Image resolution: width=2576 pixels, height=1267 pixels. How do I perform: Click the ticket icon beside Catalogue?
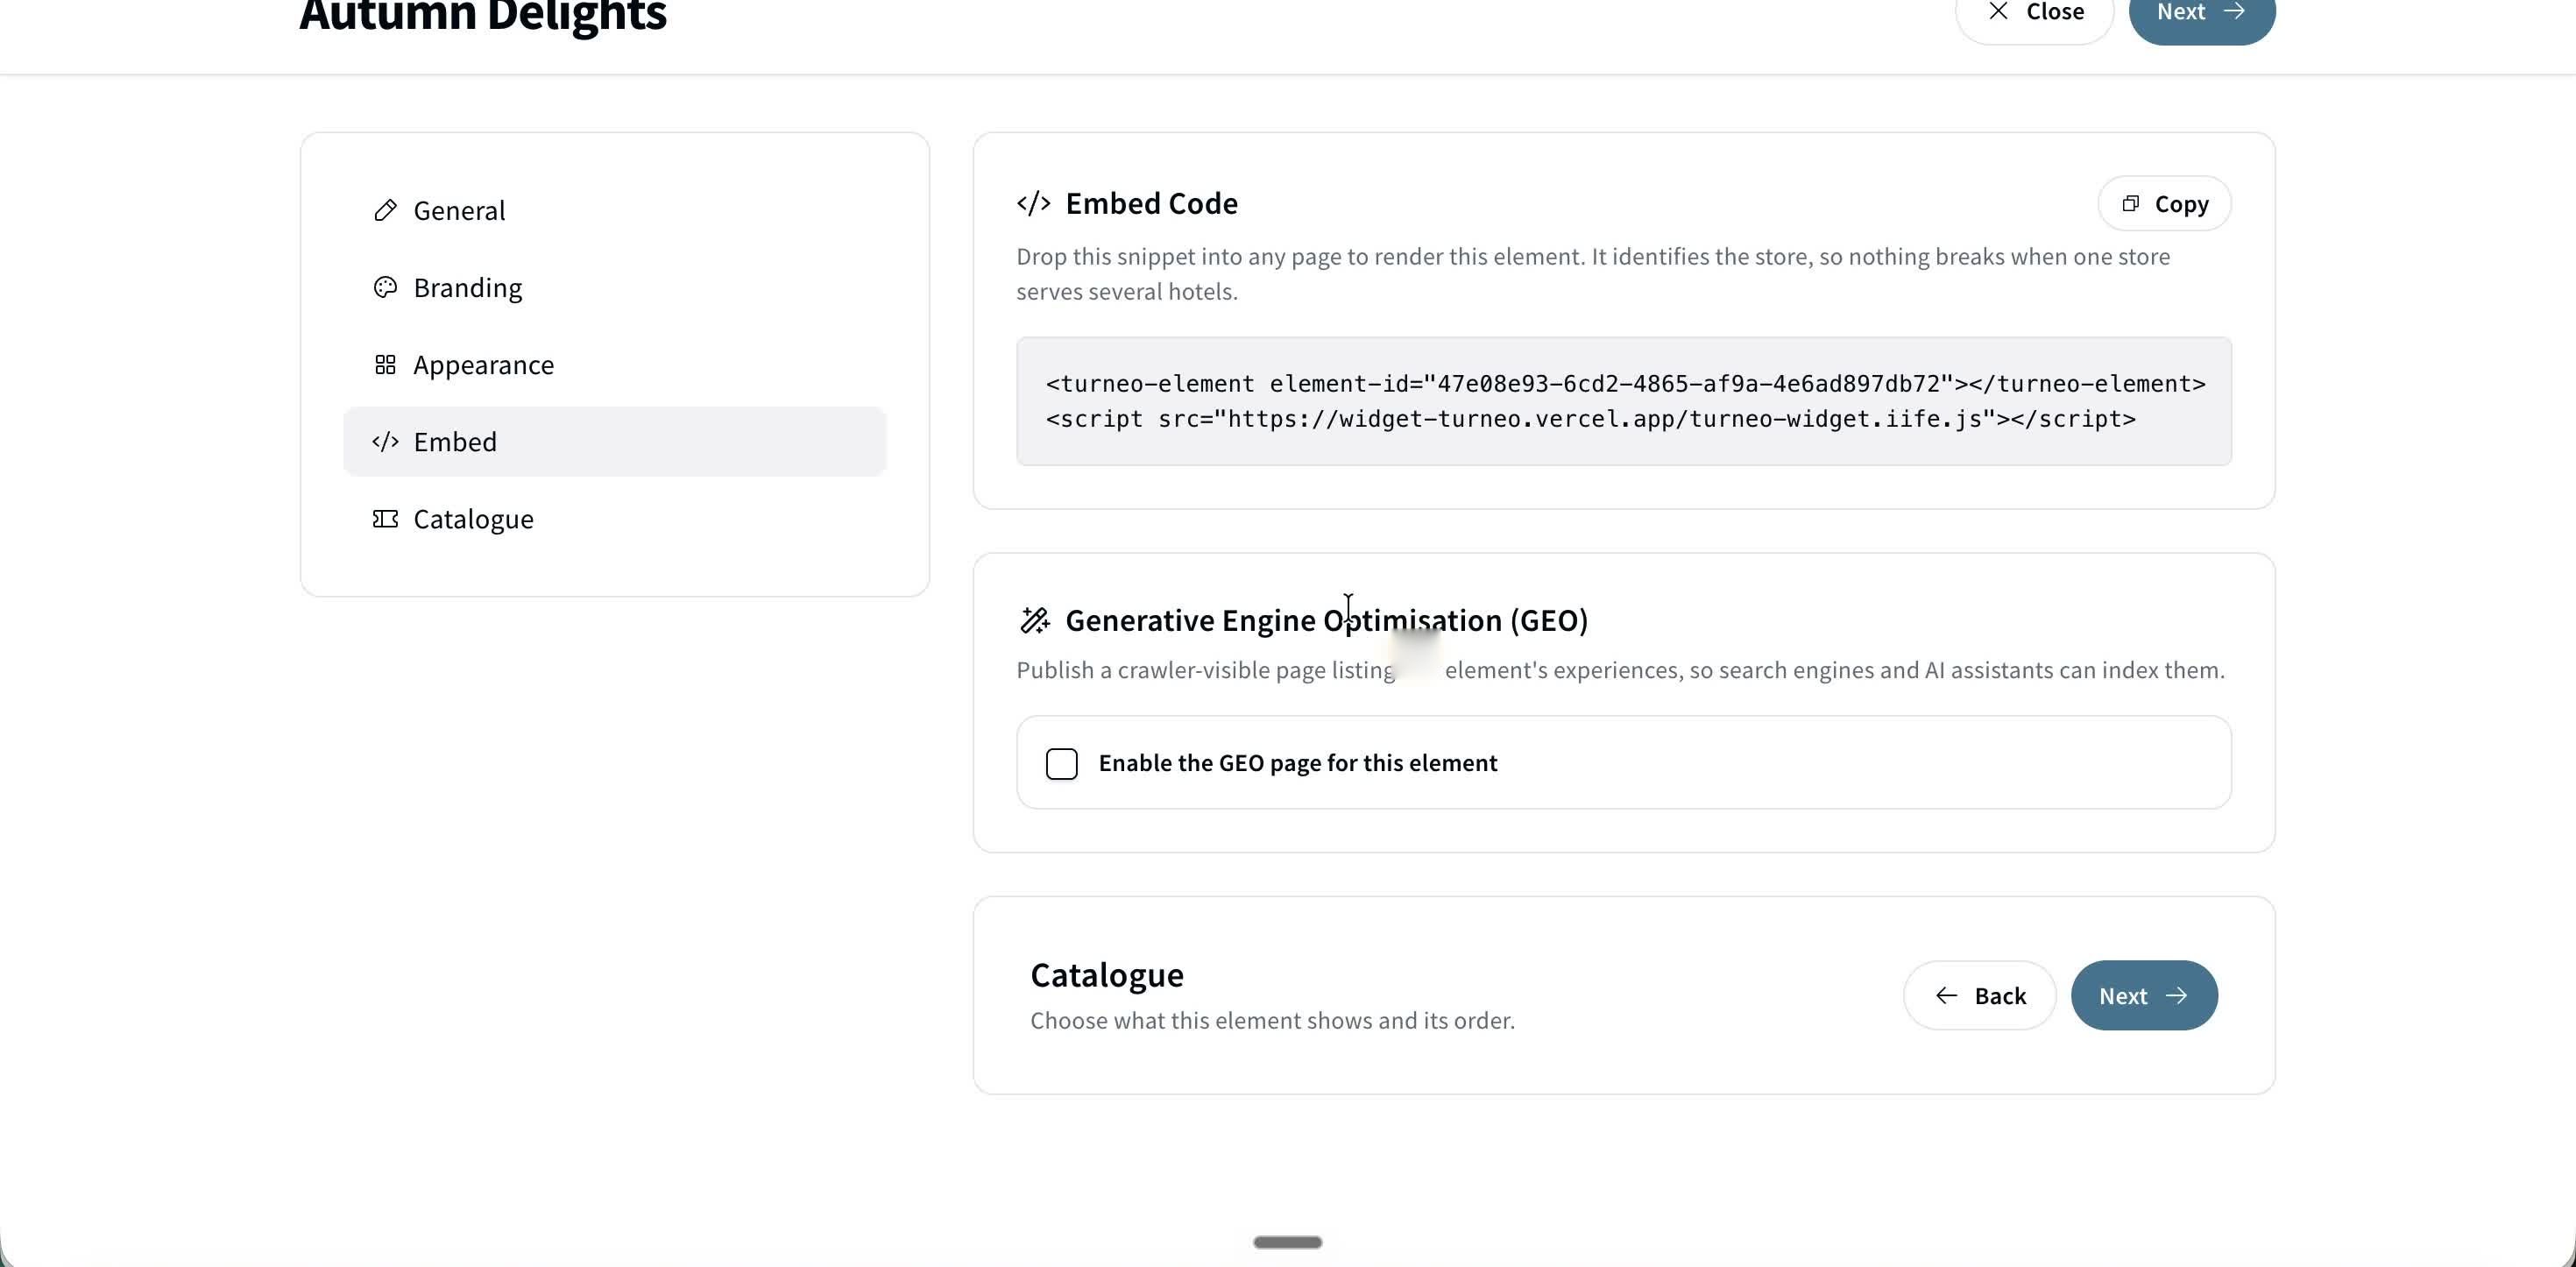click(385, 518)
